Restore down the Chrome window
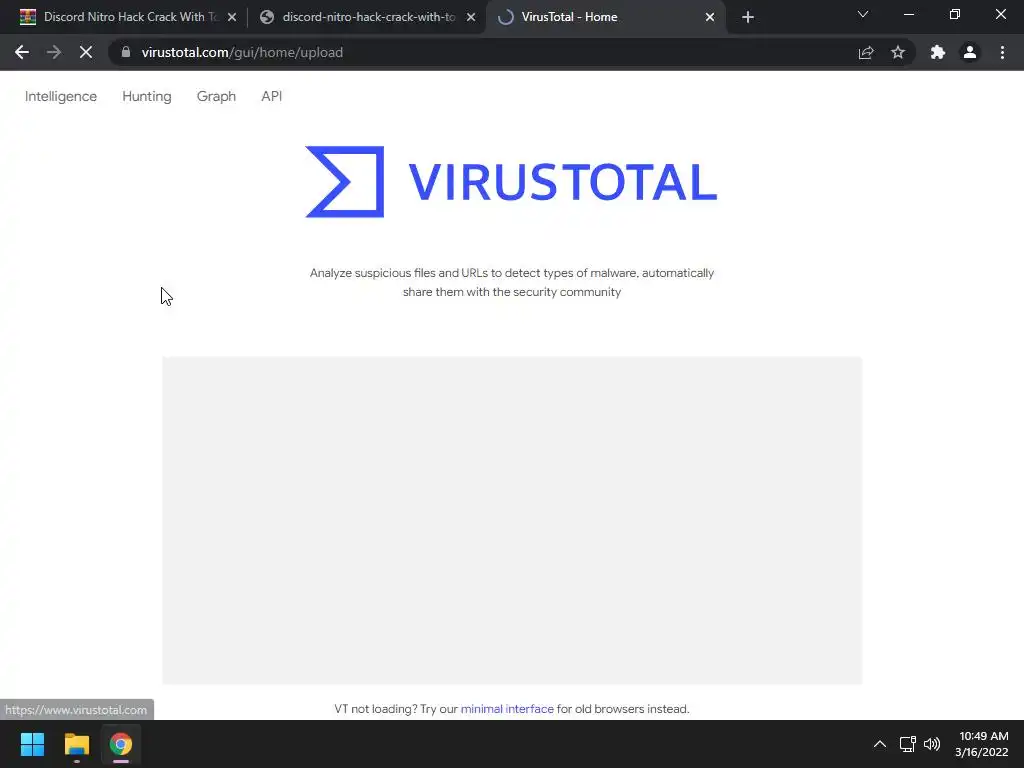This screenshot has height=768, width=1024. tap(955, 14)
